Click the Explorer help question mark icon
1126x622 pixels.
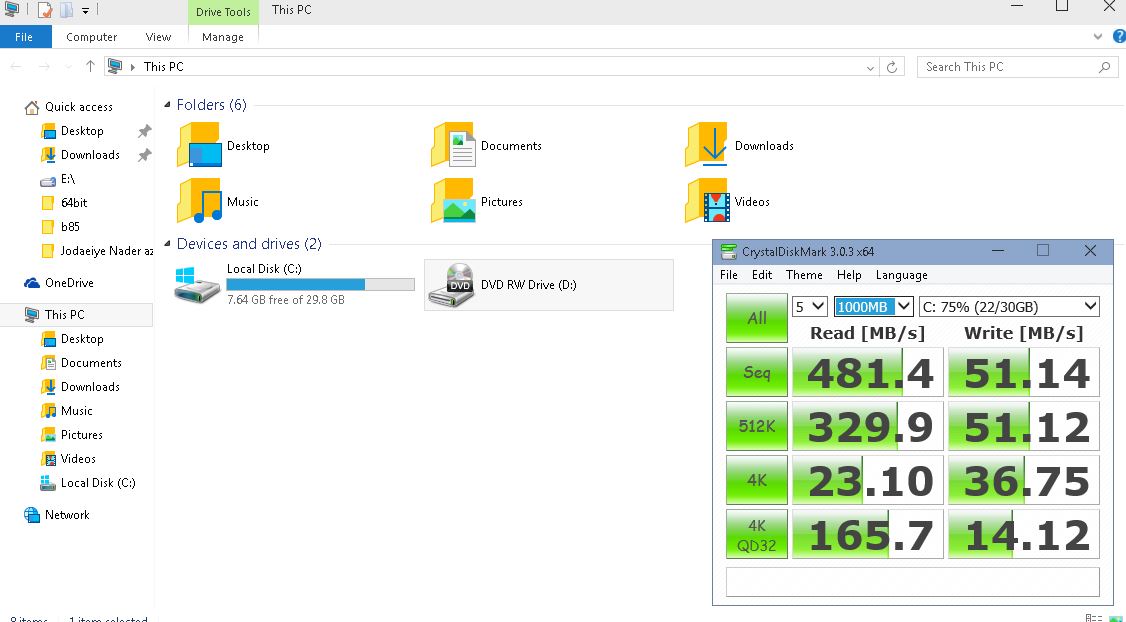click(1119, 37)
